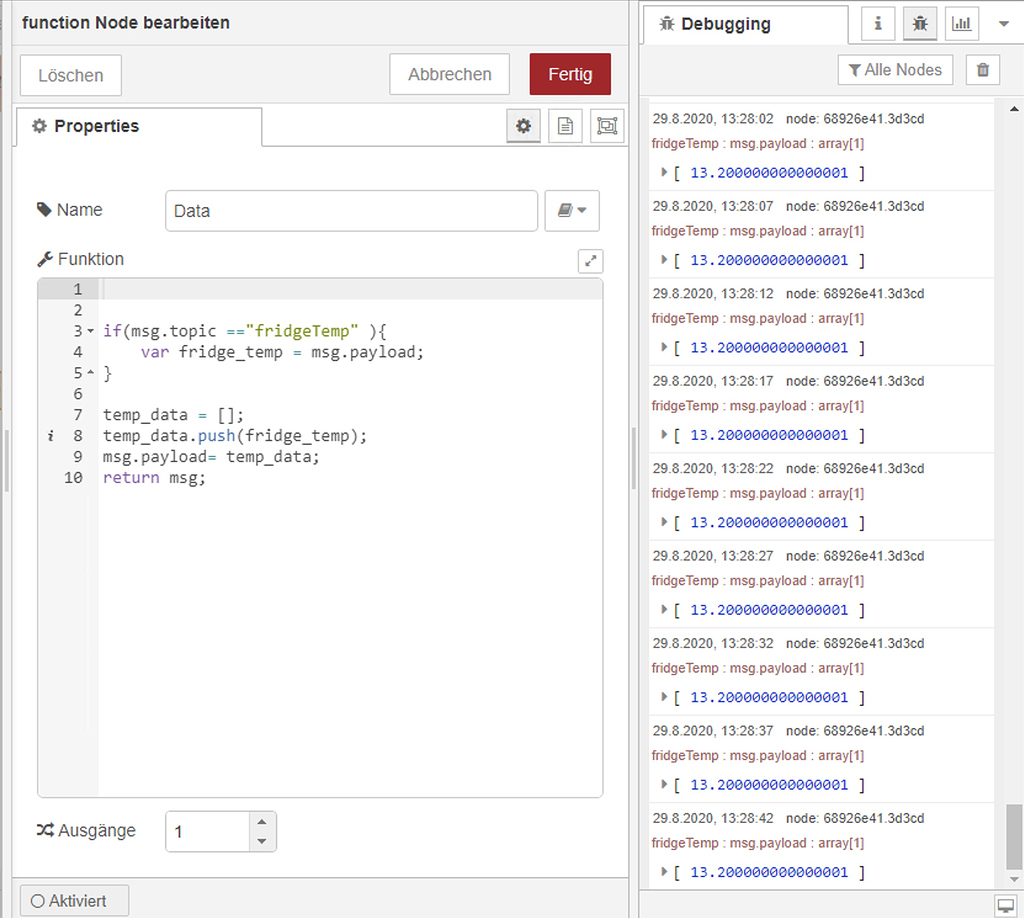This screenshot has width=1024, height=918.
Task: Increase Ausgänge count with the up arrow
Action: (x=262, y=824)
